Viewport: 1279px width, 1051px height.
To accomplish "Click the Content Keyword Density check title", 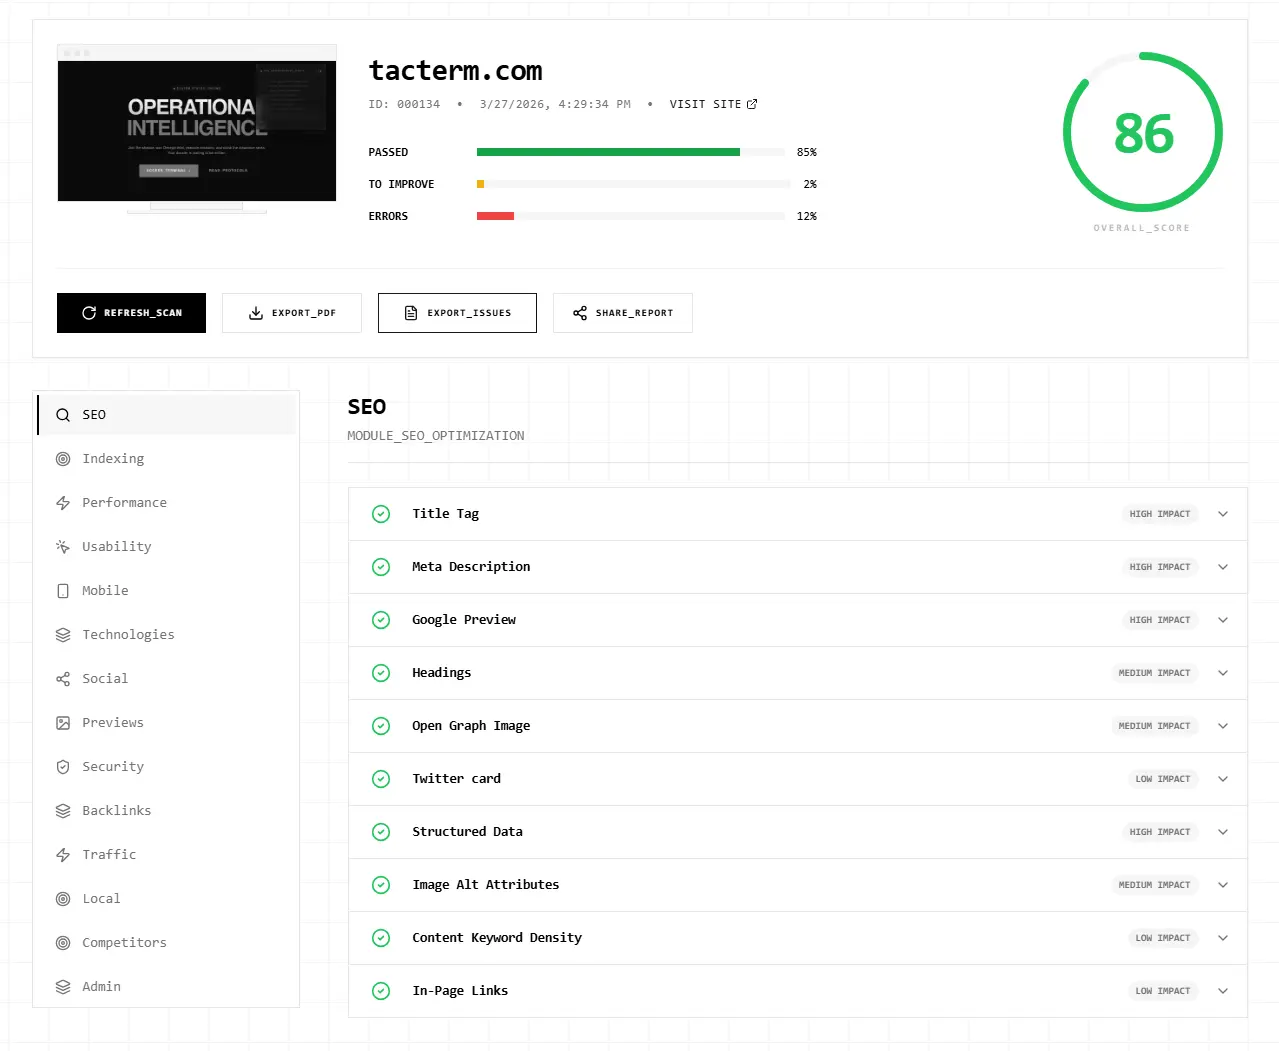I will (x=497, y=938).
